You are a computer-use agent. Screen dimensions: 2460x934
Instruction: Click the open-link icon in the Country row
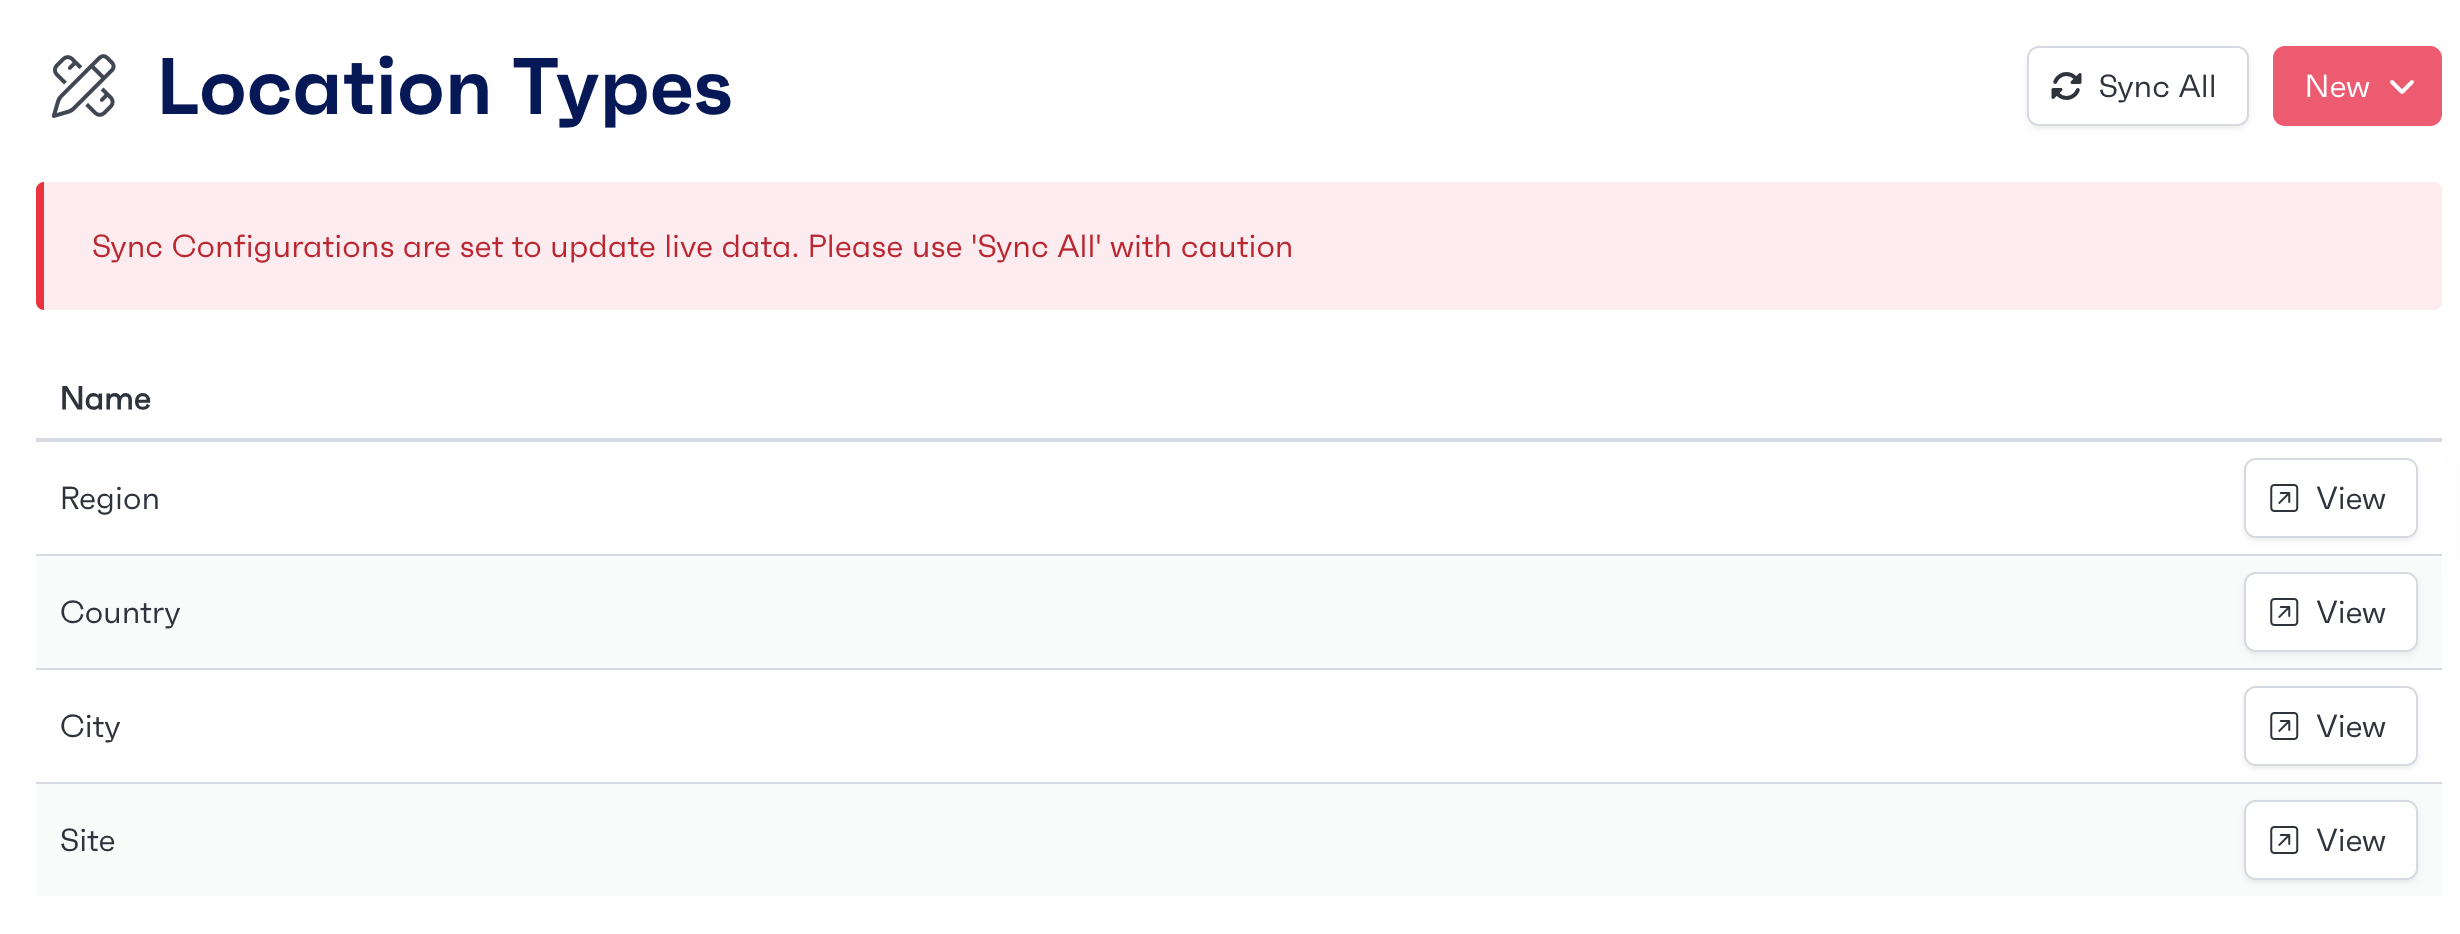[x=2284, y=612]
